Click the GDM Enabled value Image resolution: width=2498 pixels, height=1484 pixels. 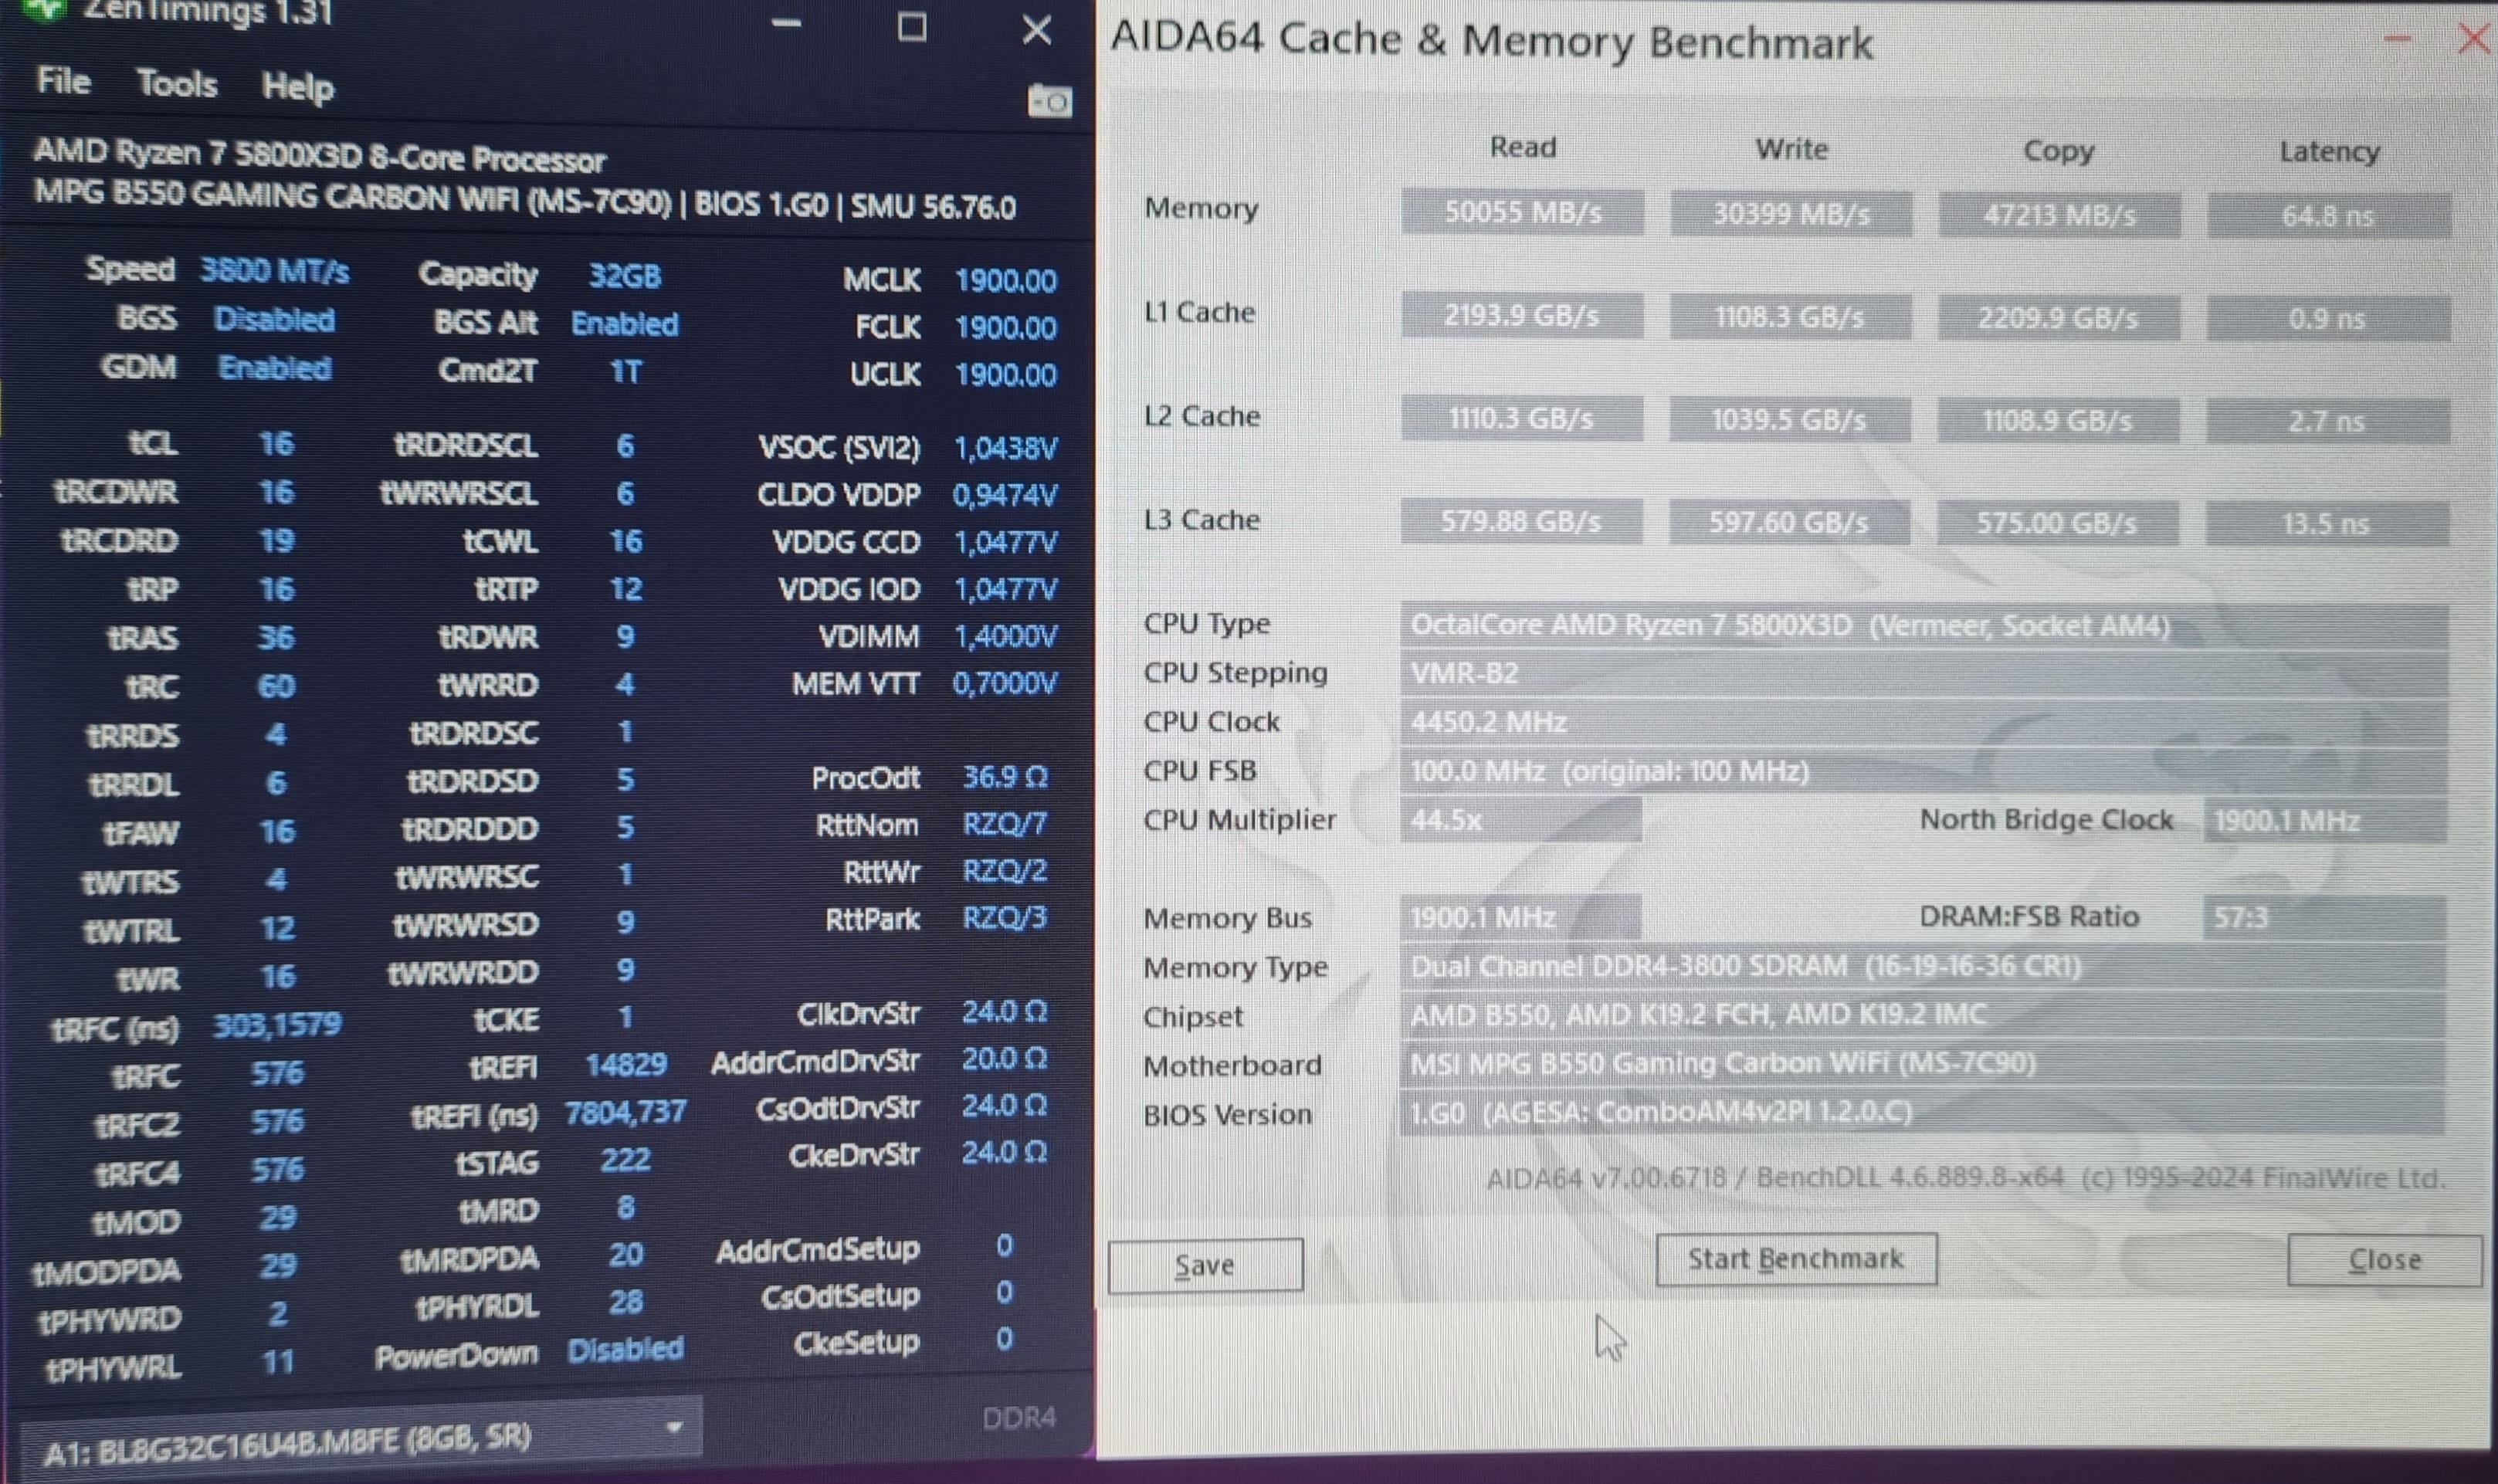click(275, 368)
